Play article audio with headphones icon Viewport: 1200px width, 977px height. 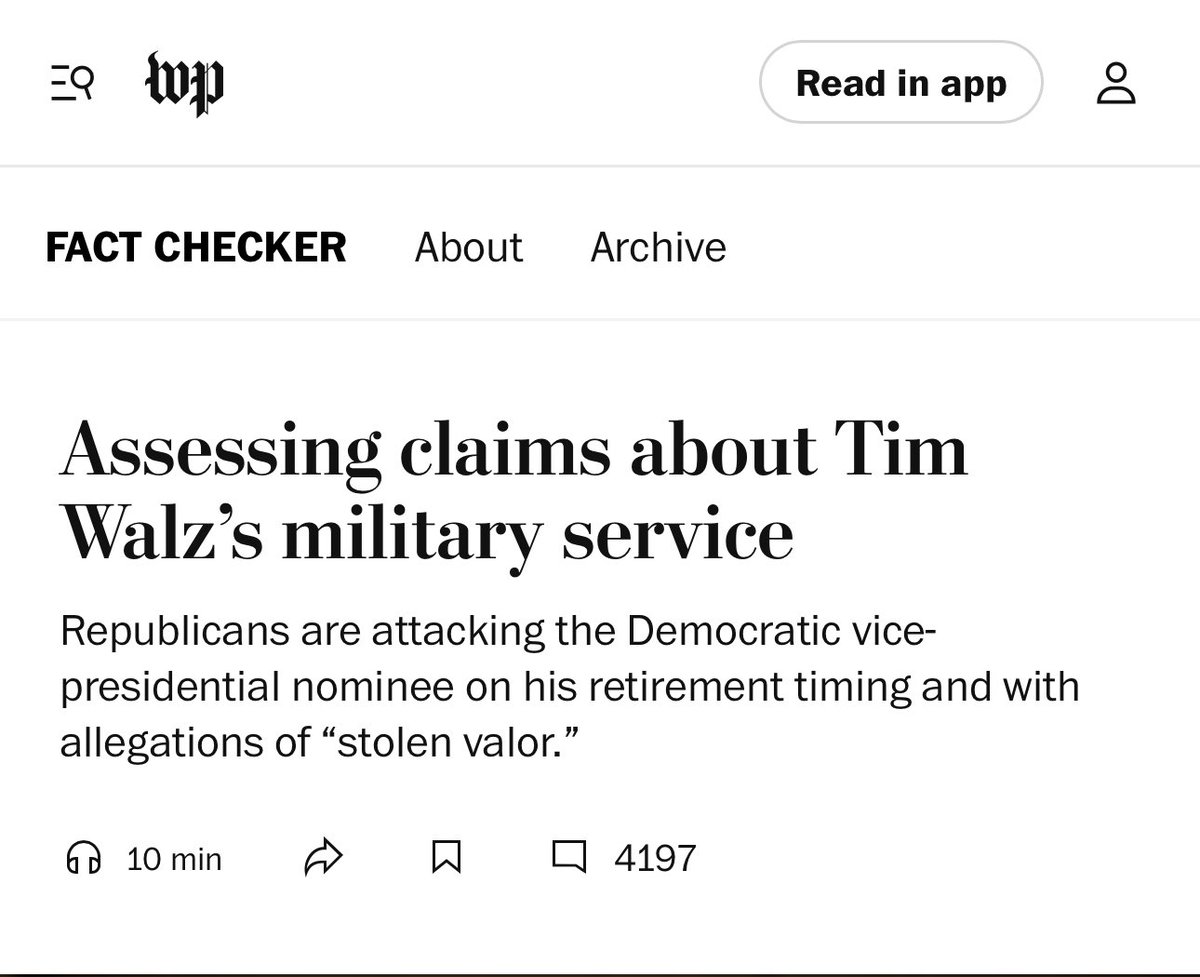(84, 857)
